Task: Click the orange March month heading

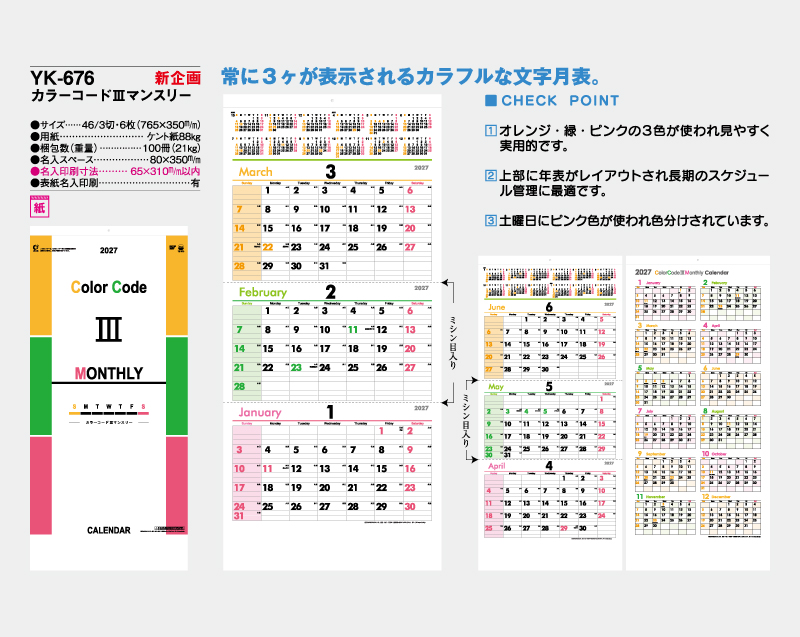Action: point(256,172)
